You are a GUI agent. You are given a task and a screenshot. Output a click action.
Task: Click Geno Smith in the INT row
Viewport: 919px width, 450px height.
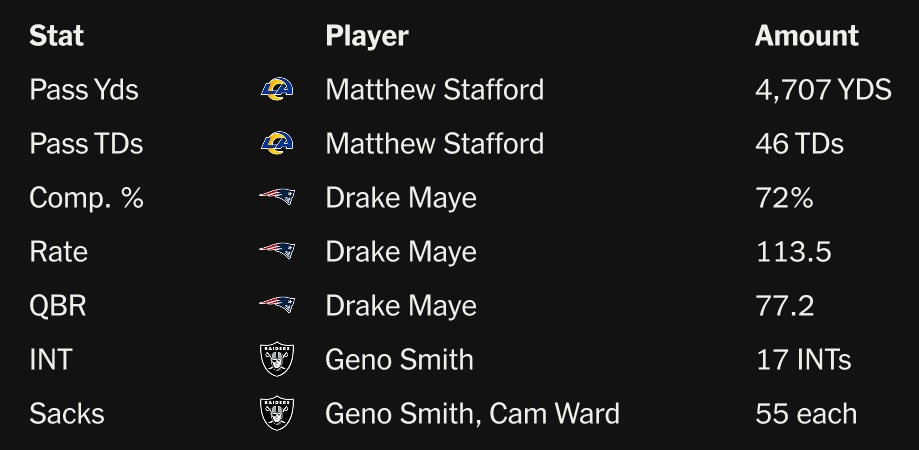point(399,360)
